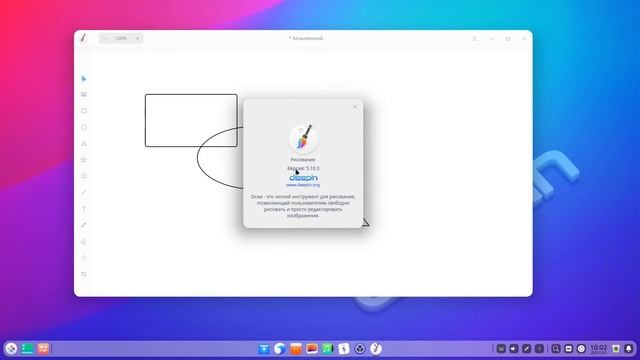
Task: Select the Ellipse tool
Action: (x=84, y=127)
